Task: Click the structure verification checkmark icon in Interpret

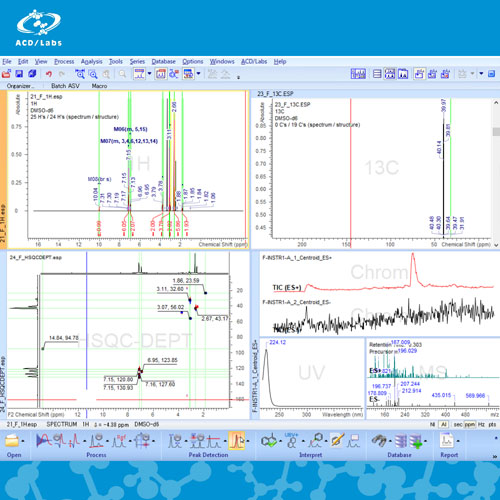Action: tap(269, 441)
